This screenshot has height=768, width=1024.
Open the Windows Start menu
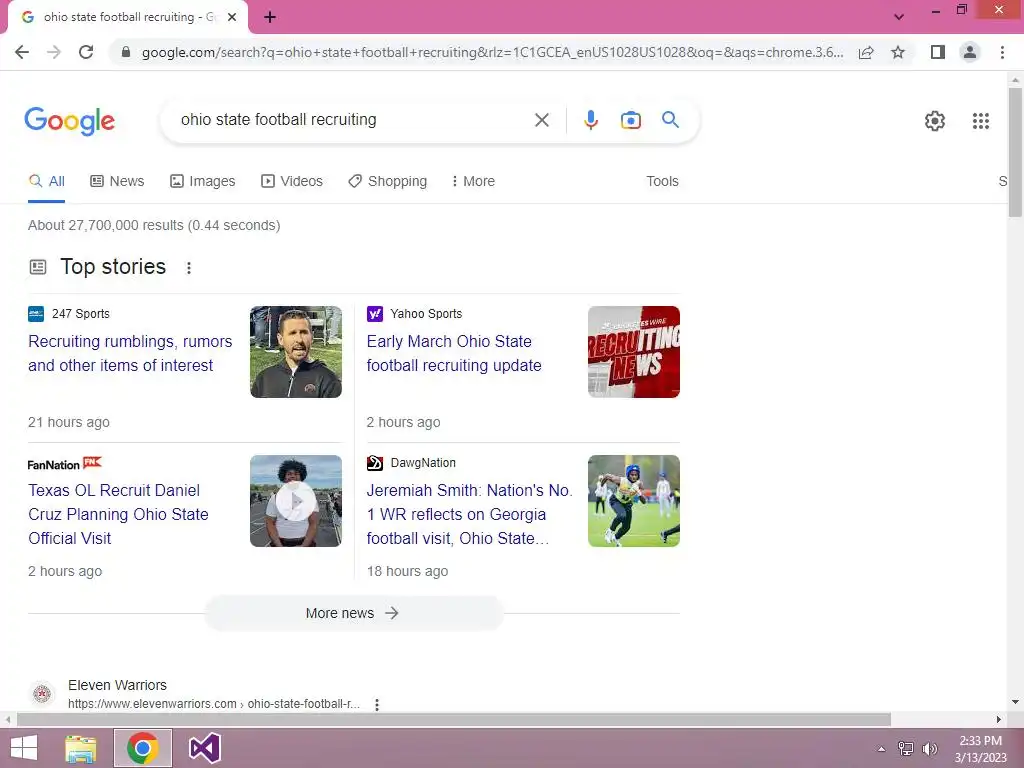click(x=24, y=748)
